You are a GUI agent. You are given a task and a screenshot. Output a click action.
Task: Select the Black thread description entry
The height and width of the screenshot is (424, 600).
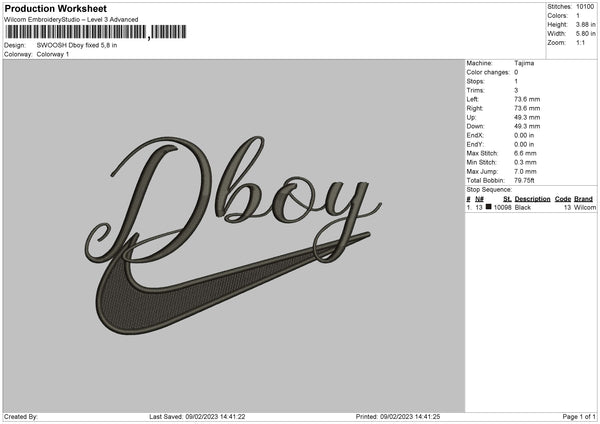[523, 208]
